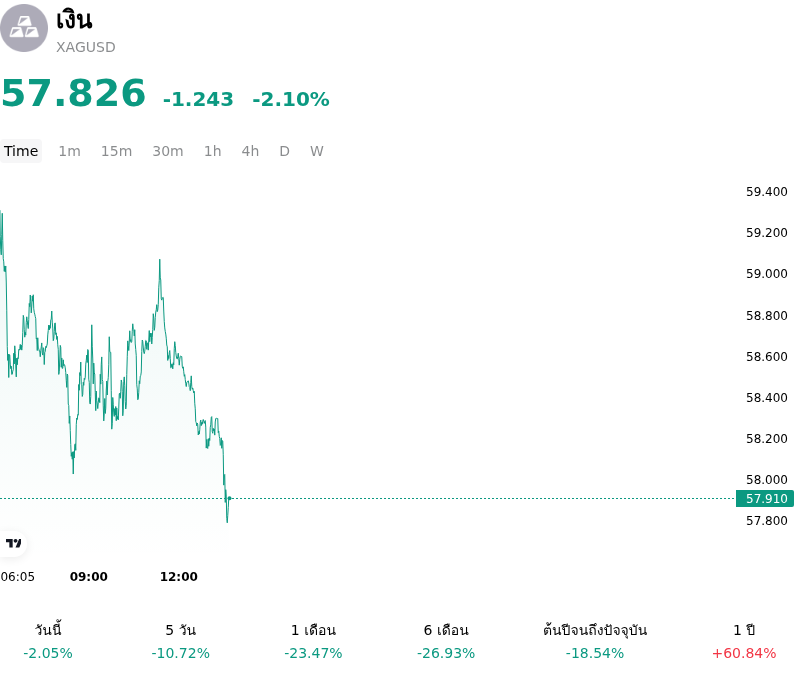Click the 12:00 time axis marker

click(179, 577)
